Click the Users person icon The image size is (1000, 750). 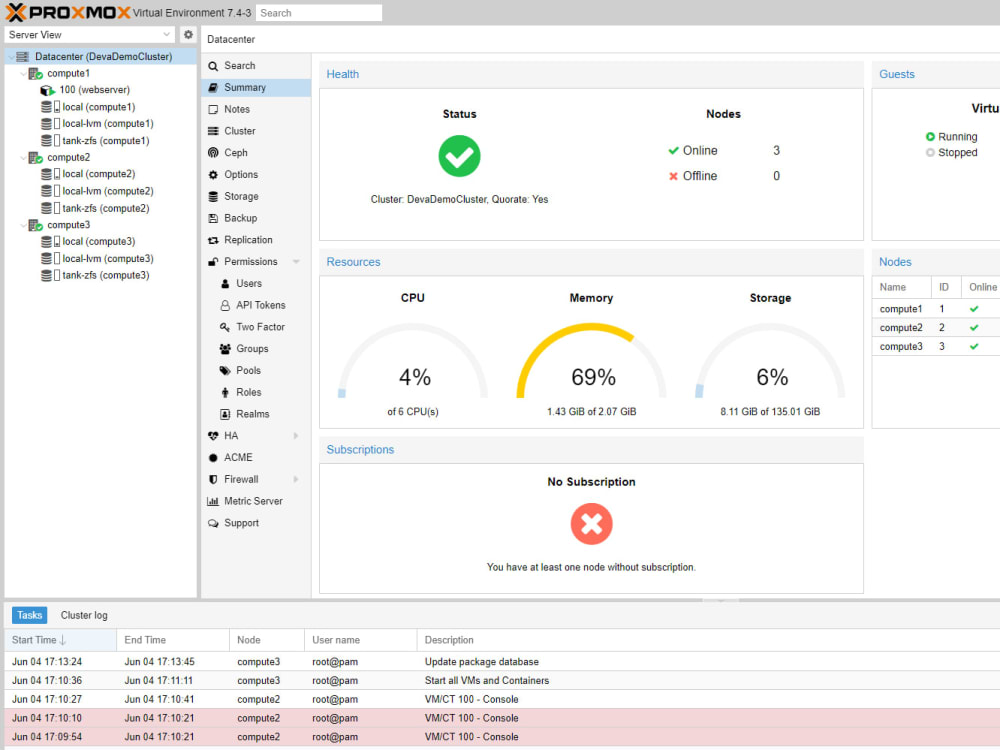pos(225,284)
